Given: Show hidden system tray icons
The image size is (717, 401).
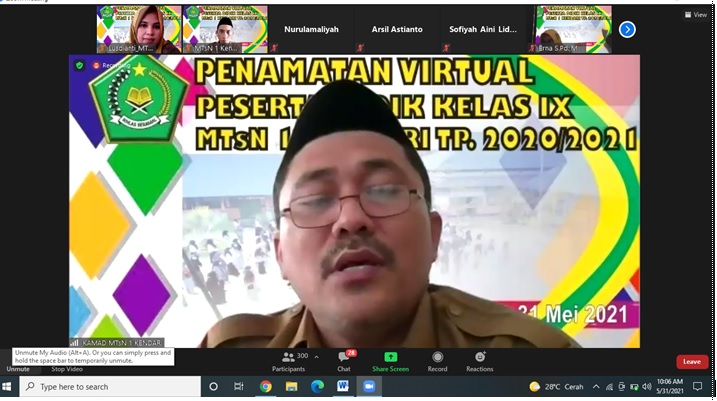Looking at the screenshot, I should 596,387.
